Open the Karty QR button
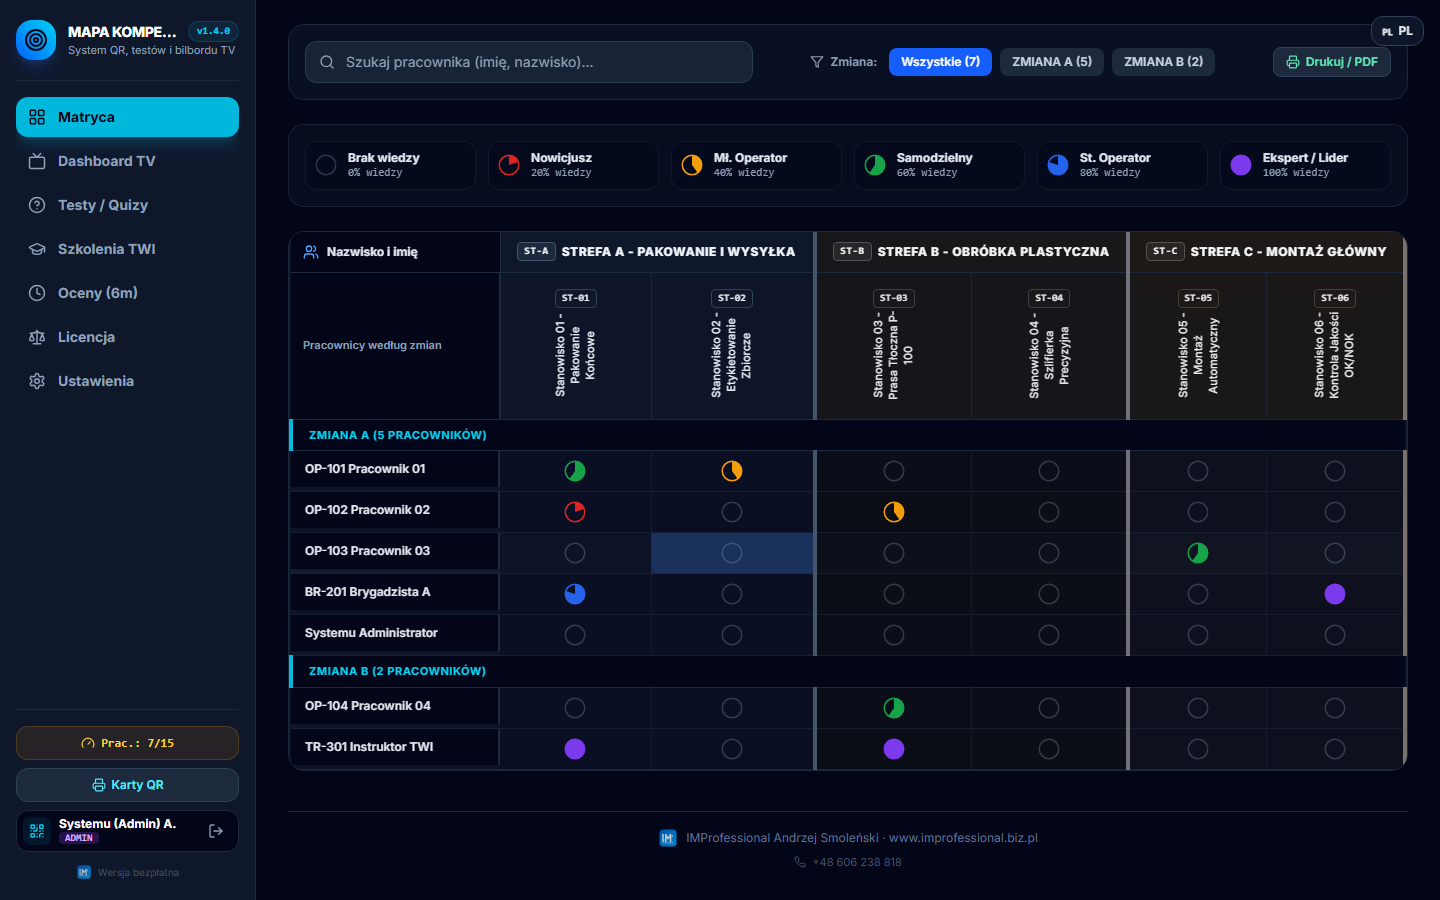 click(x=127, y=785)
